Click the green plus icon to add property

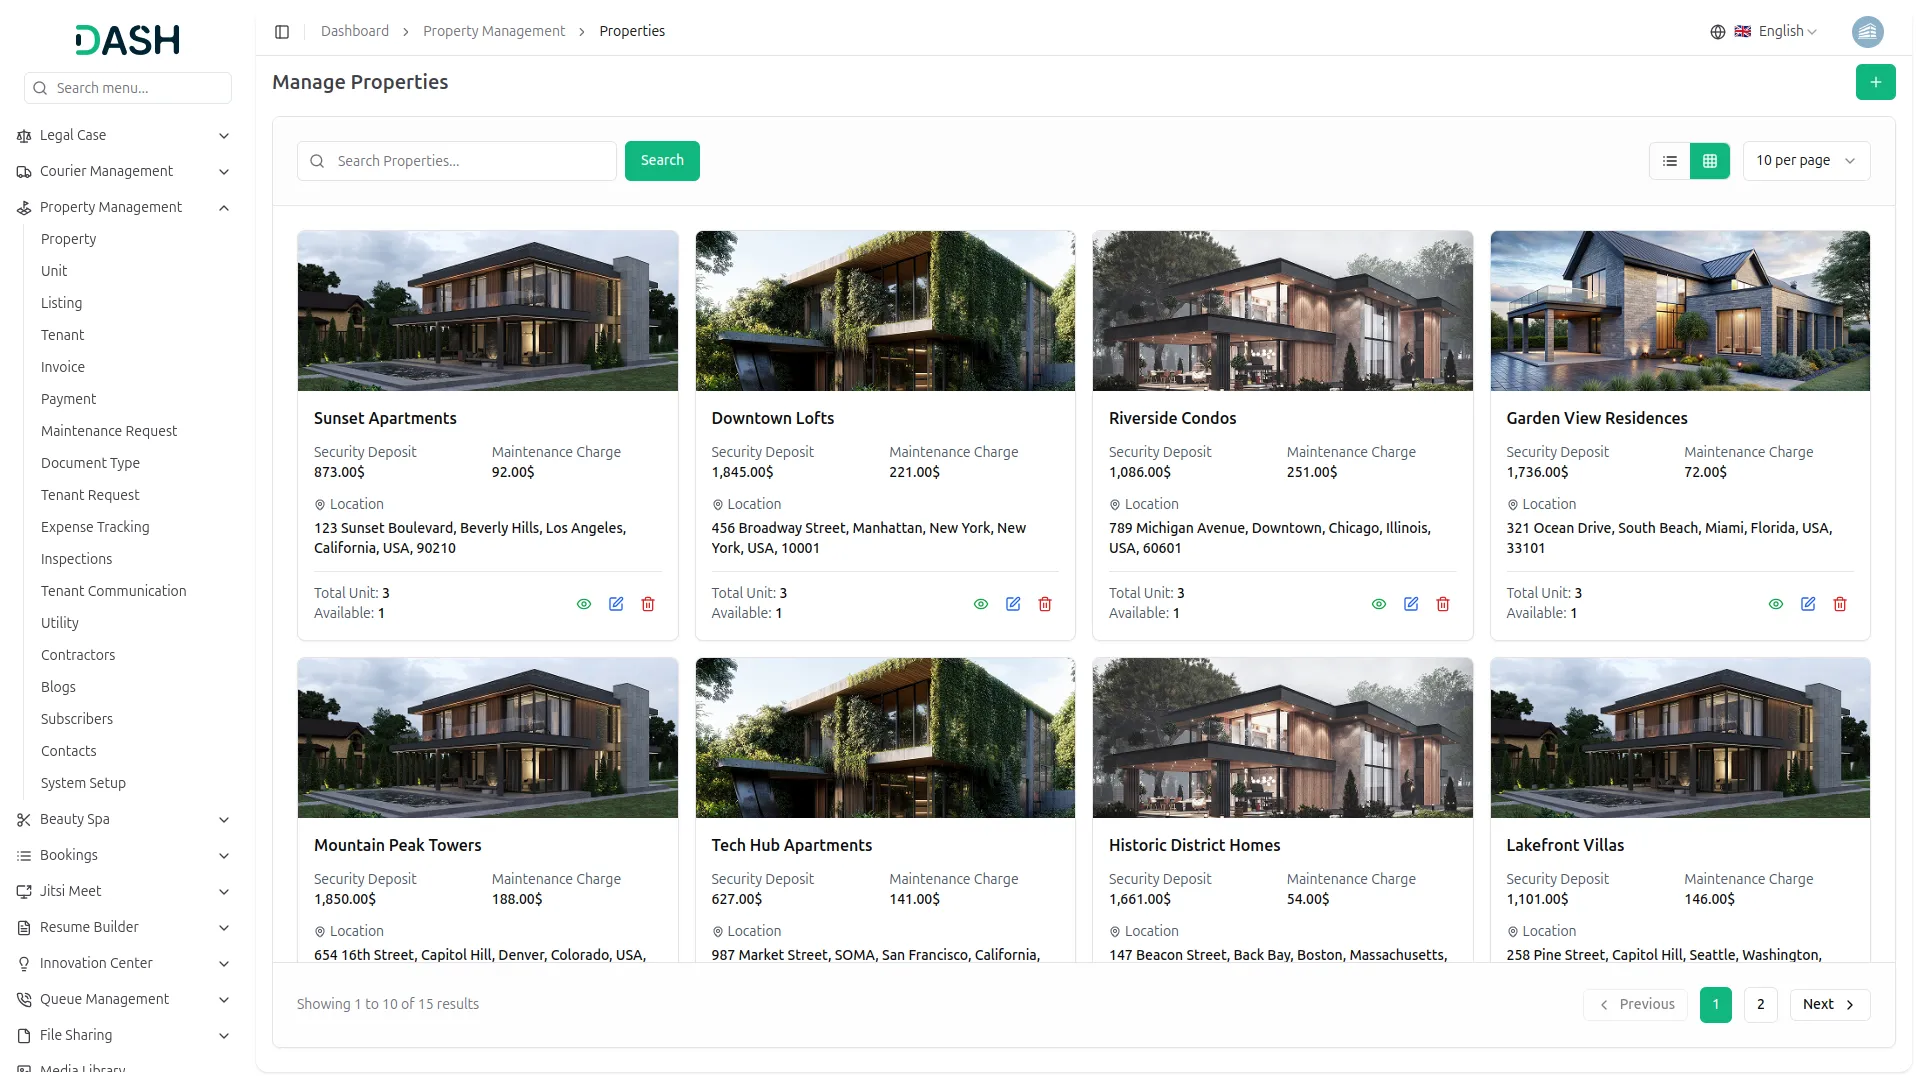(x=1876, y=82)
